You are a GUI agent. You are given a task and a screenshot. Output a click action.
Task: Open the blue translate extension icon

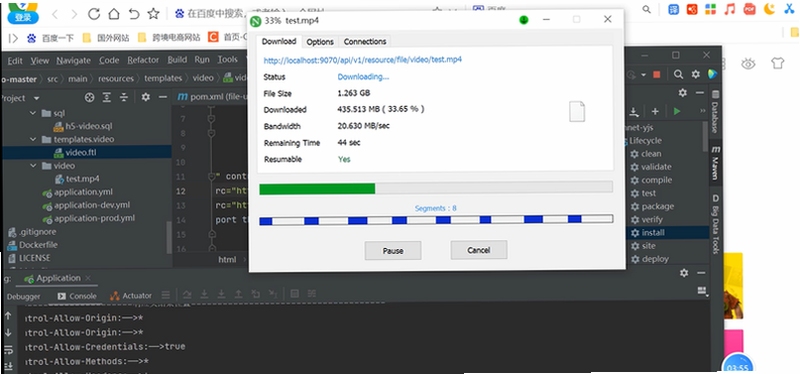click(x=673, y=9)
